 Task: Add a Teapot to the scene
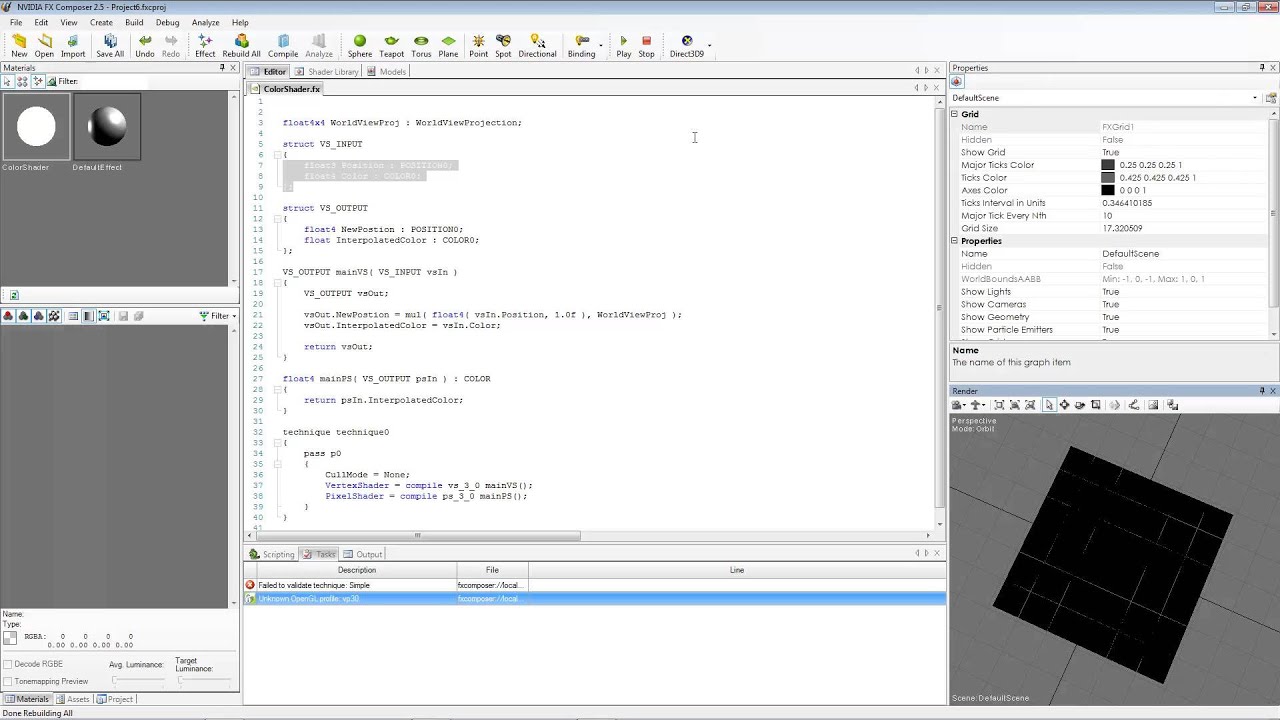[x=391, y=46]
